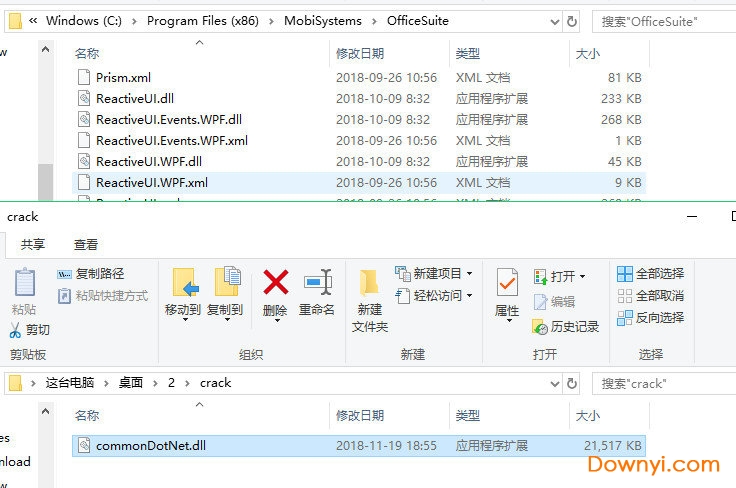Click the Paste (粘贴) clipboard icon
The image size is (736, 488).
[x=24, y=282]
